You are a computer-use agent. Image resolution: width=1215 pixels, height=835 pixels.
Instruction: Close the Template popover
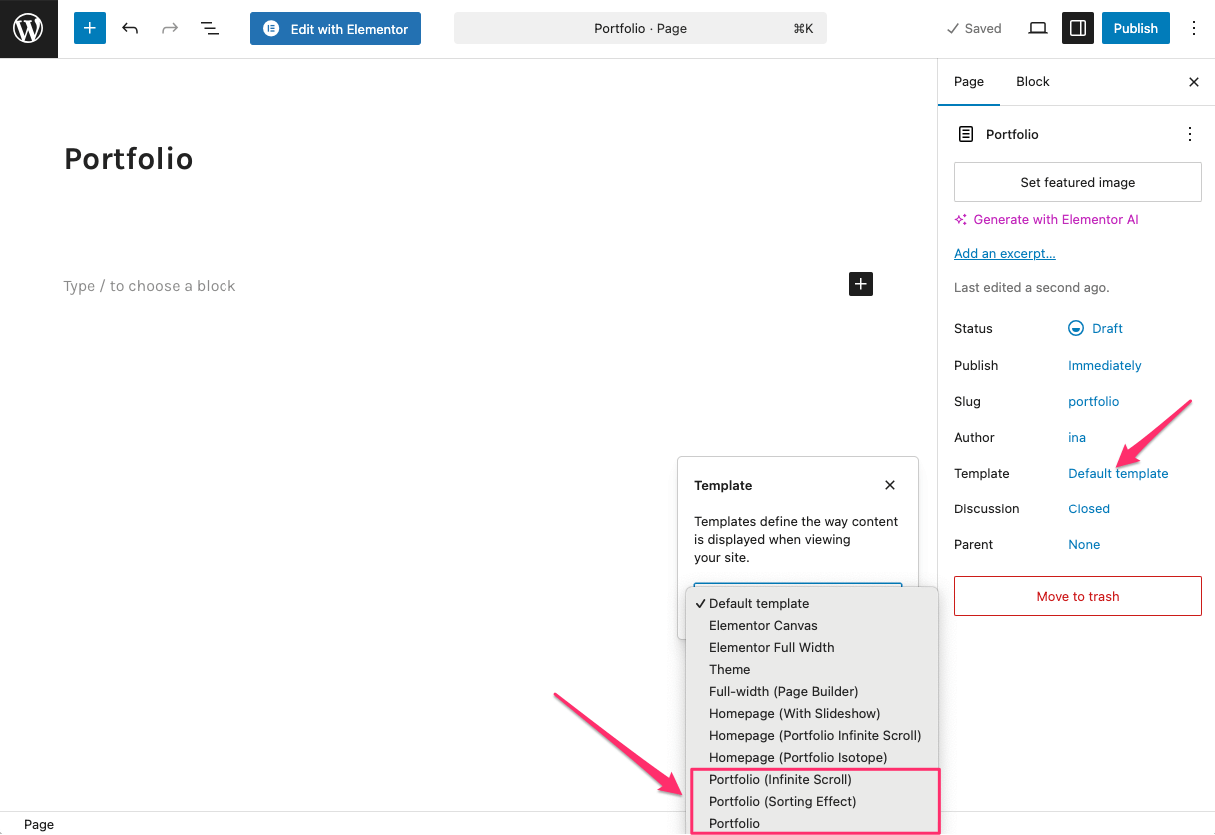point(890,485)
